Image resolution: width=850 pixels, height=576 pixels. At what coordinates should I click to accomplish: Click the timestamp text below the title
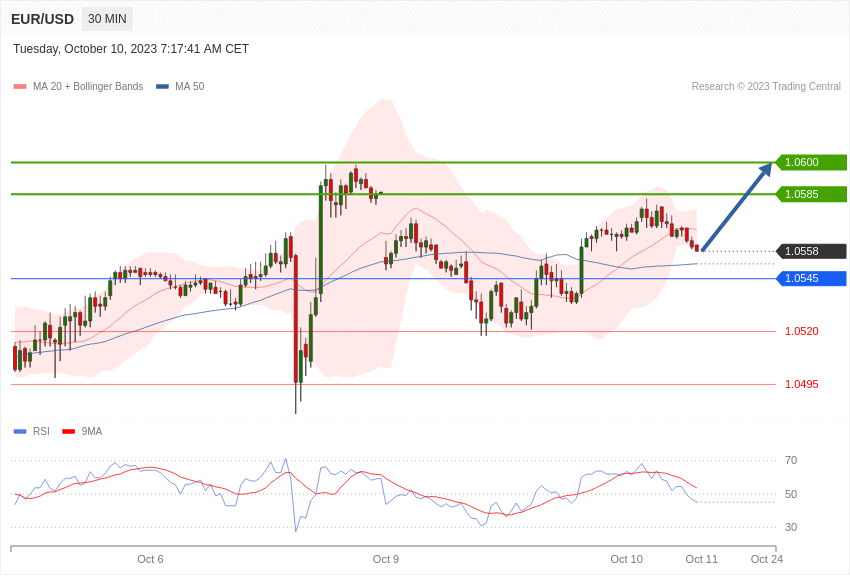coord(131,48)
